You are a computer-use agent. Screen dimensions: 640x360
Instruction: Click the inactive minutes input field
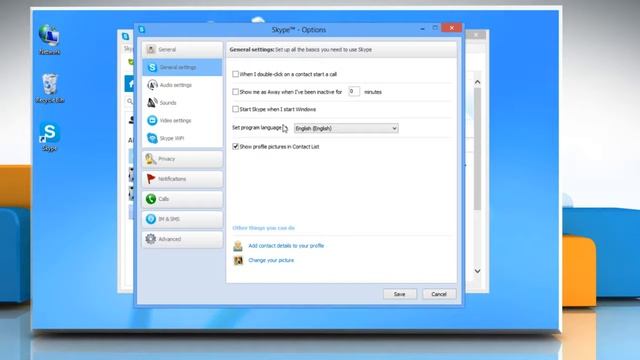tap(354, 91)
